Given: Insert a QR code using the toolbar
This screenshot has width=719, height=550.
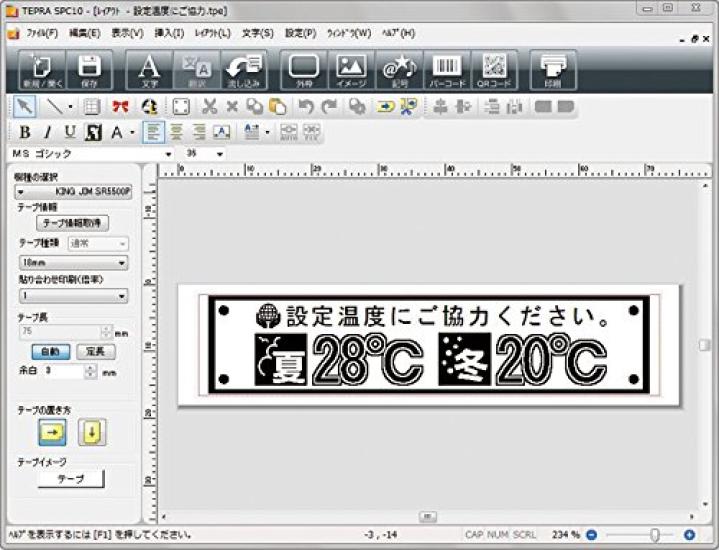Looking at the screenshot, I should tap(494, 70).
